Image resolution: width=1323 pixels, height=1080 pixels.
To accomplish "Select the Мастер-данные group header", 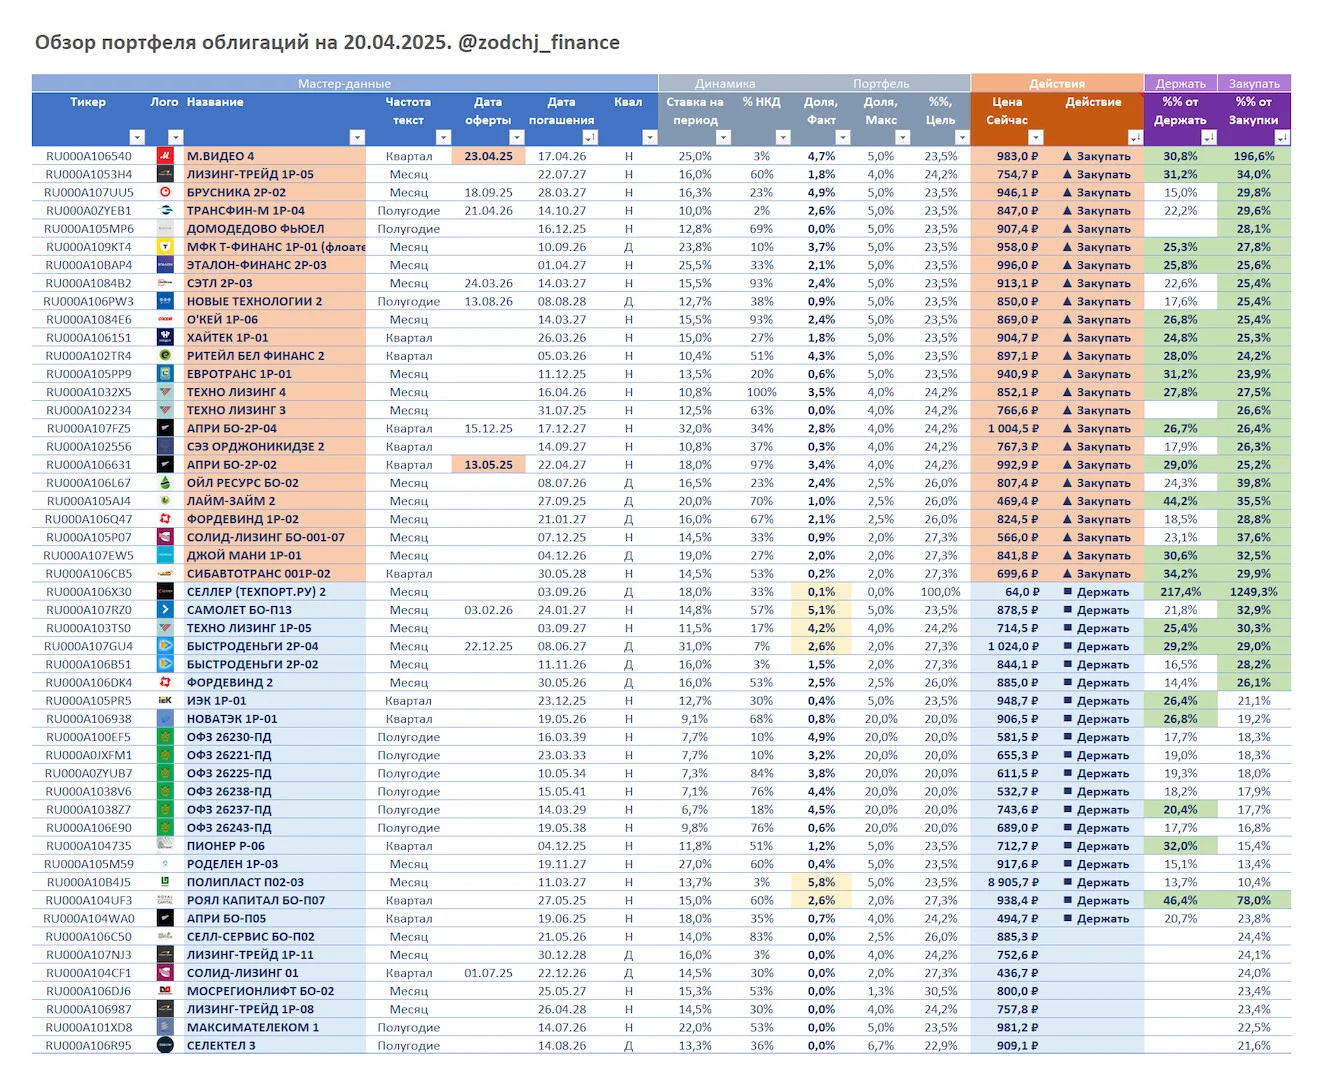I will coord(344,84).
